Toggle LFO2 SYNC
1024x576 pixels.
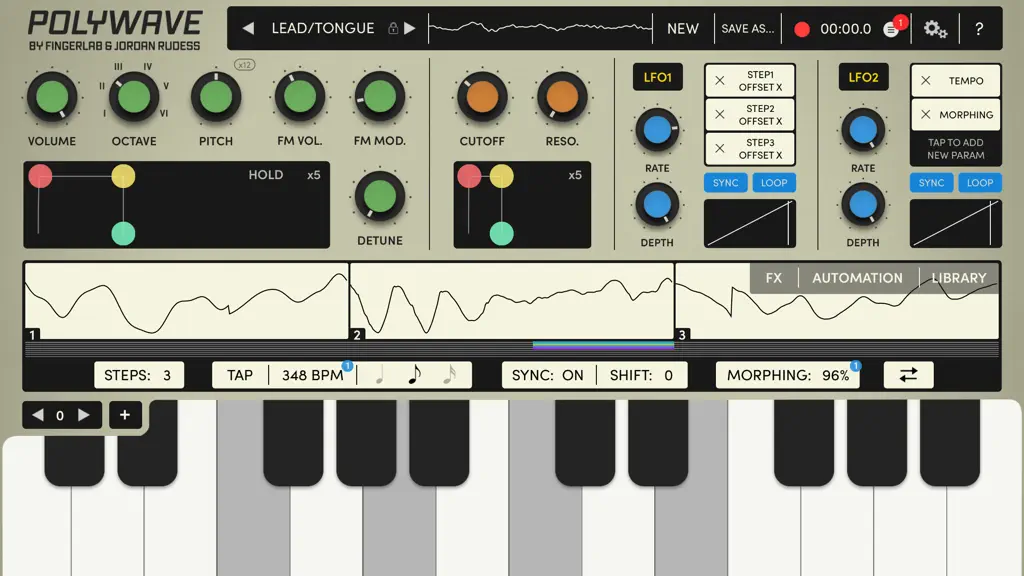click(931, 183)
